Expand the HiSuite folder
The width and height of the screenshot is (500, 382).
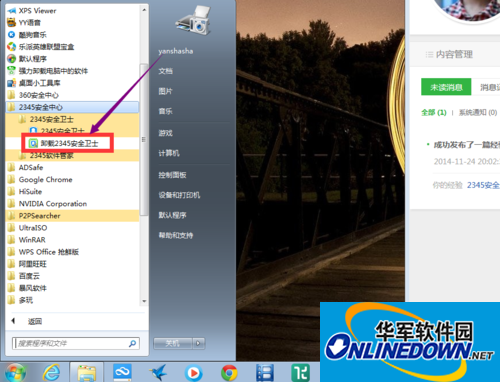[x=72, y=191]
